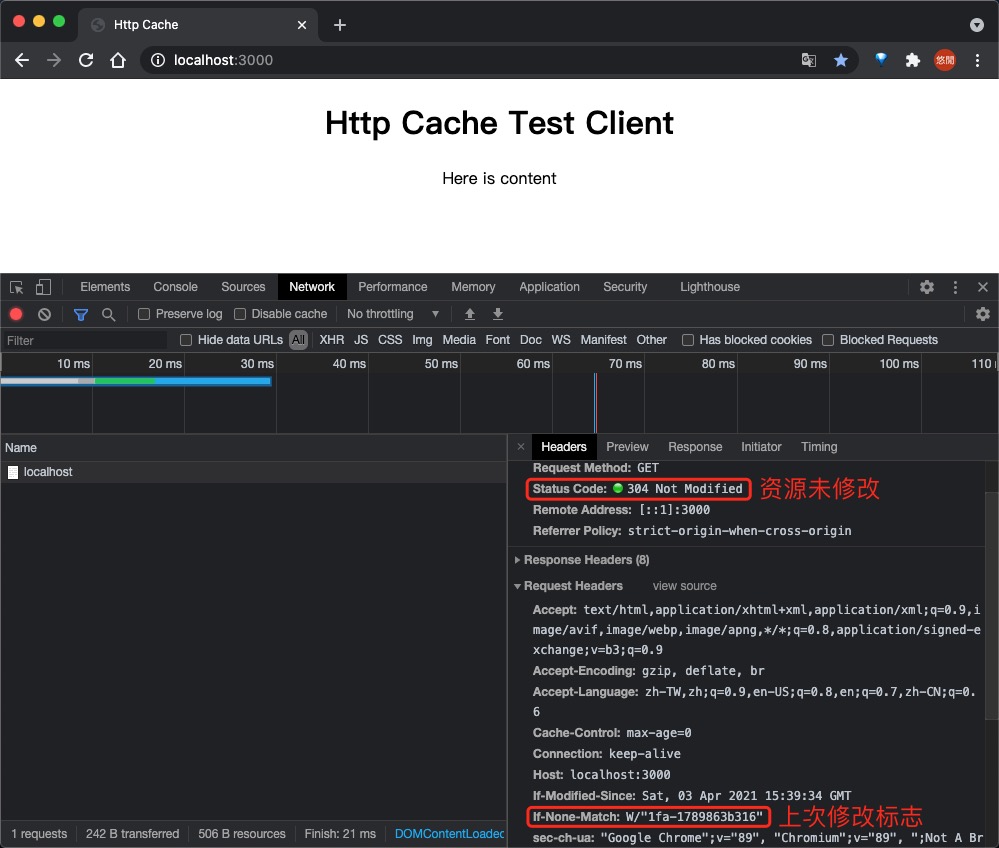Filter requests by All types

298,340
